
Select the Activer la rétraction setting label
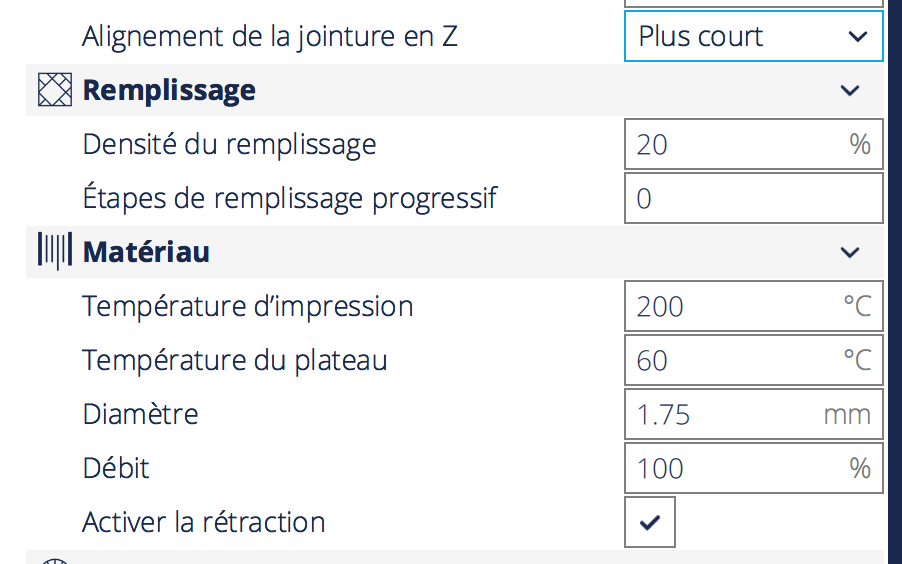point(204,522)
